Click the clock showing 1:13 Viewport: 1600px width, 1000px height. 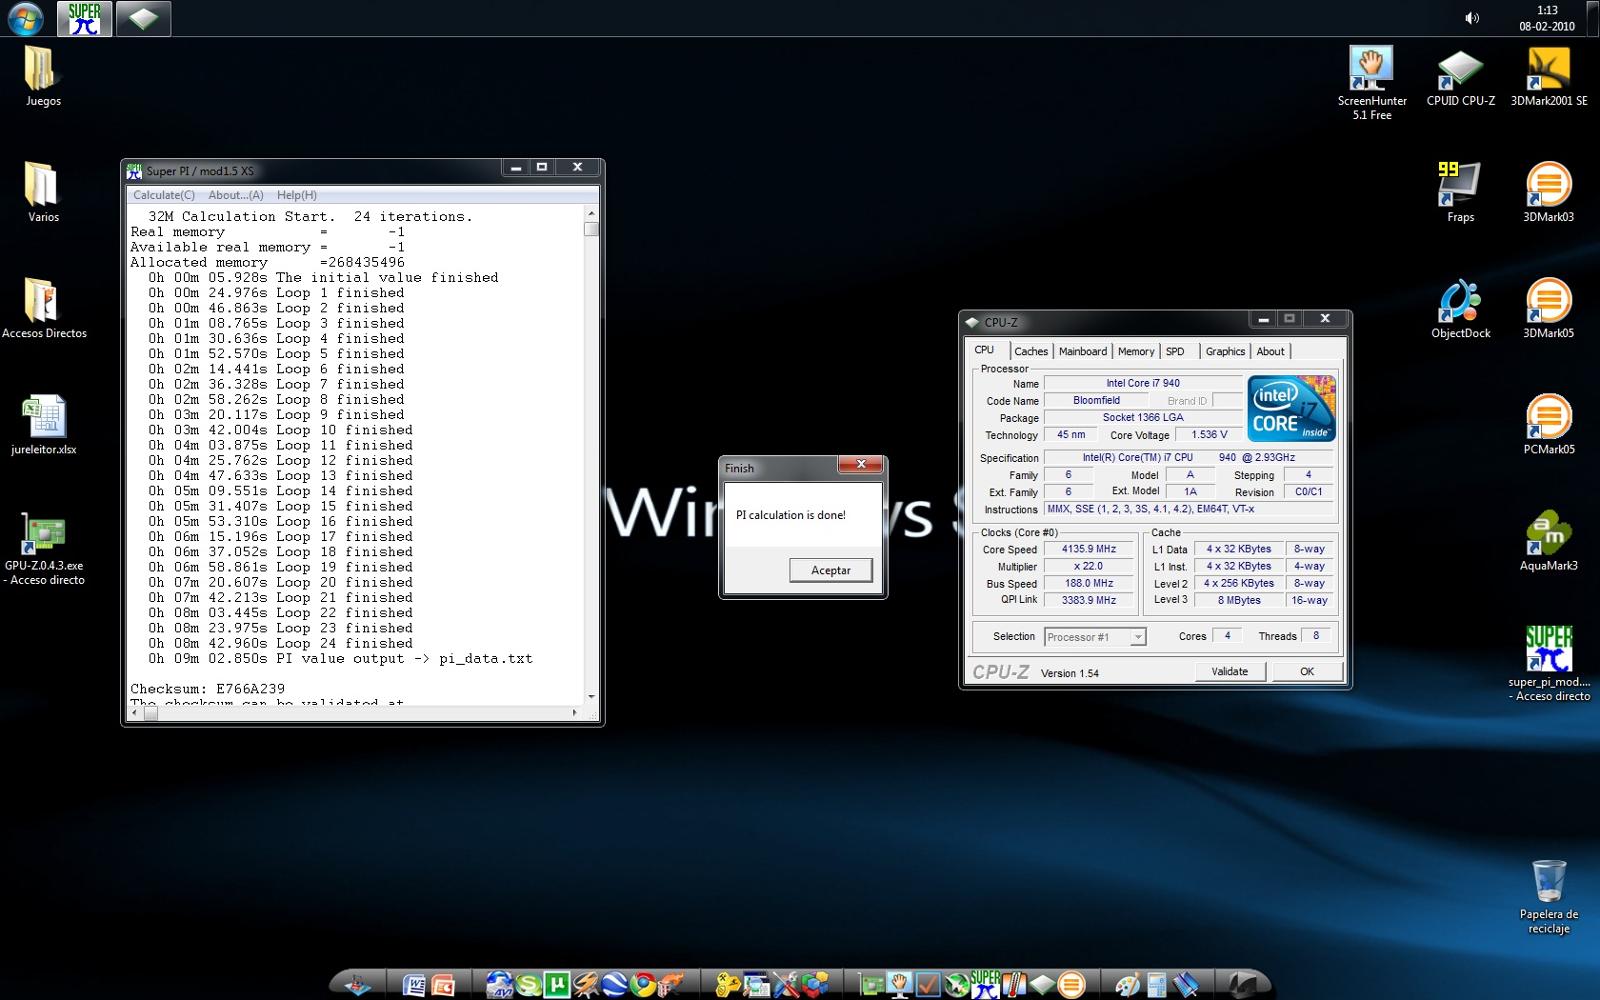click(x=1547, y=10)
